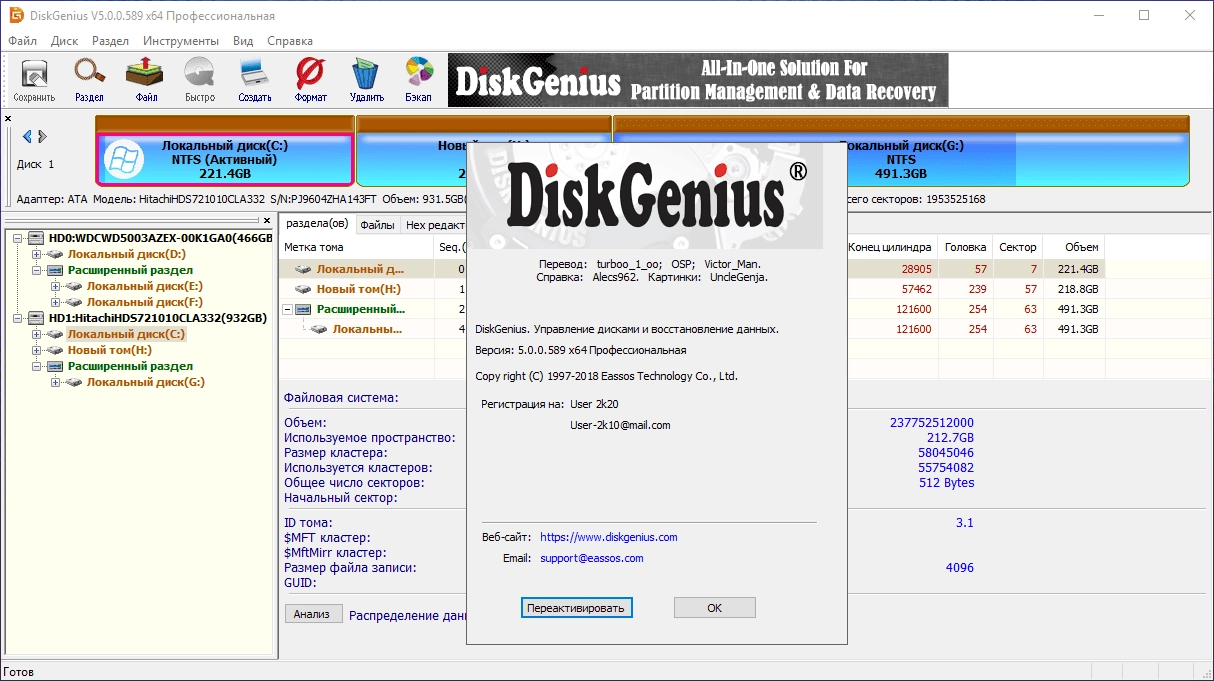The width and height of the screenshot is (1214, 681).
Task: Expand Локальный диск(E:) tree node
Action: point(56,286)
